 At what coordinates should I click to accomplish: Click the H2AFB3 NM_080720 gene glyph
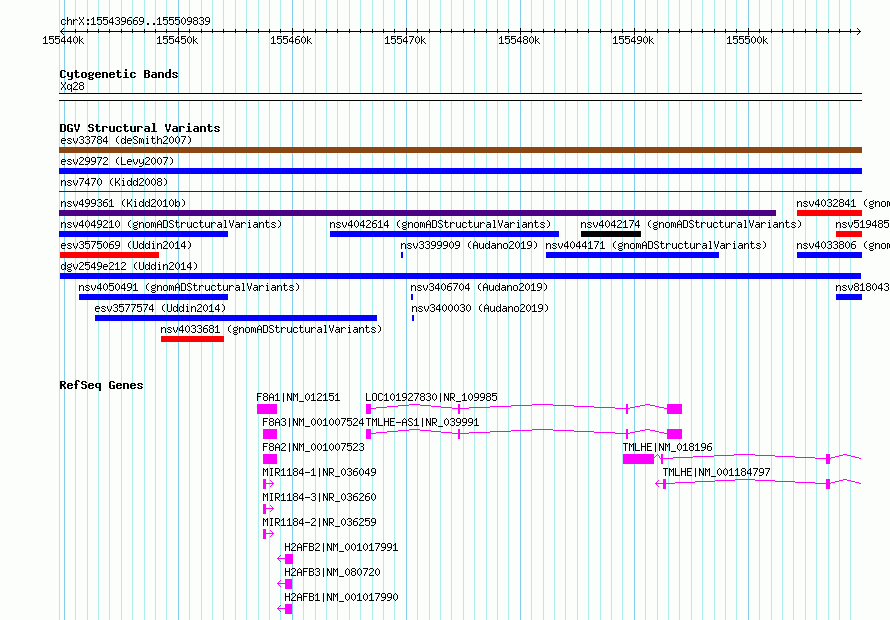tap(285, 584)
